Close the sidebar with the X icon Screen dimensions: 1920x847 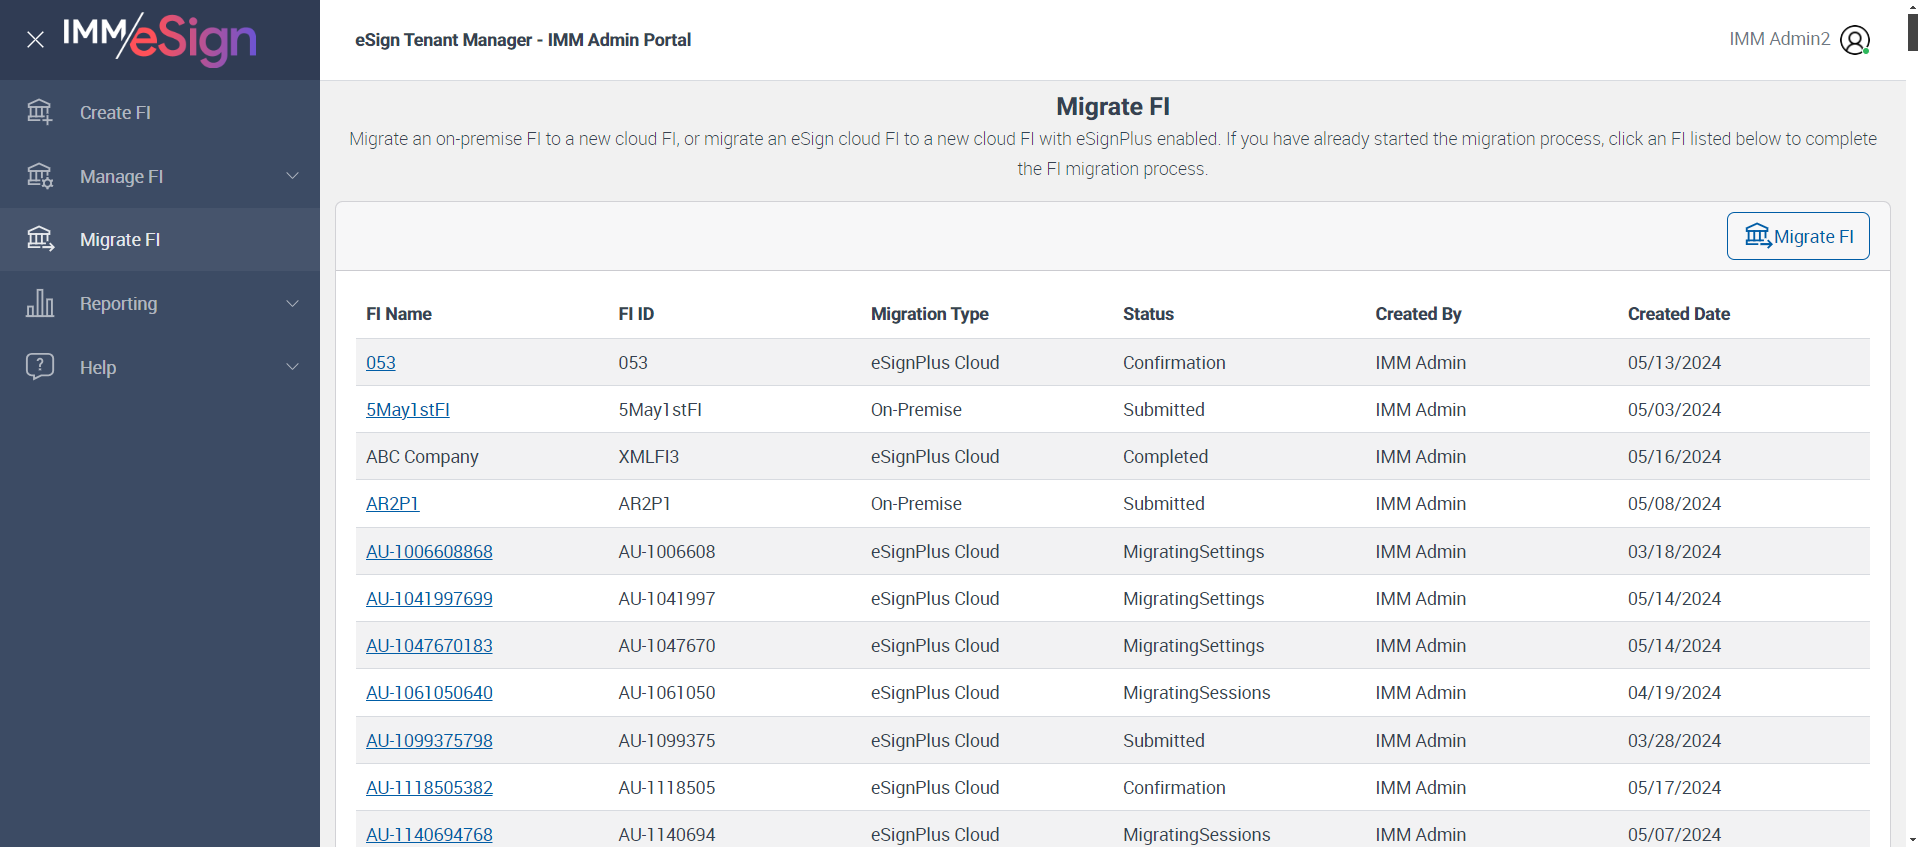(x=35, y=40)
